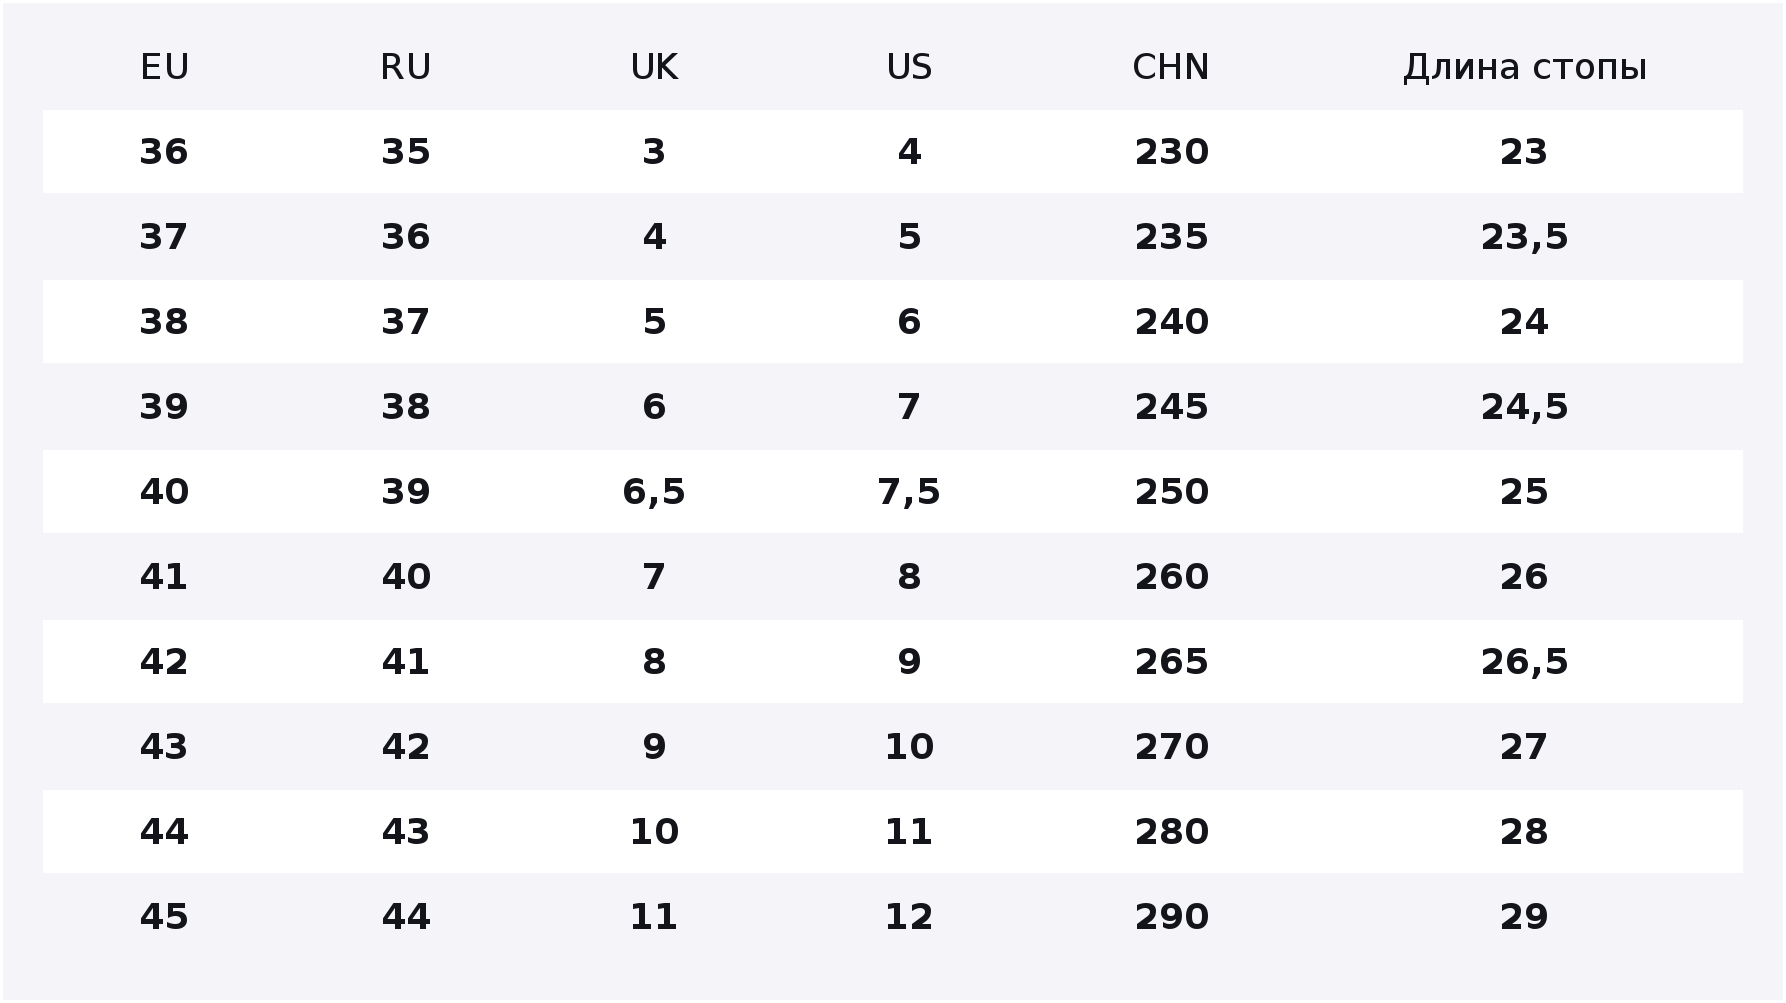This screenshot has width=1786, height=1003.
Task: Select the CHN 240 cell
Action: tap(1171, 322)
